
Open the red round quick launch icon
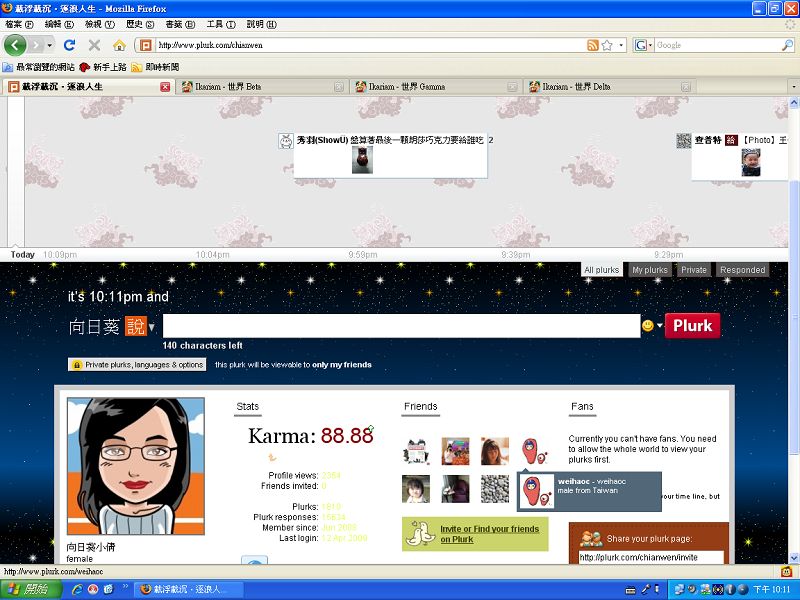(x=93, y=590)
